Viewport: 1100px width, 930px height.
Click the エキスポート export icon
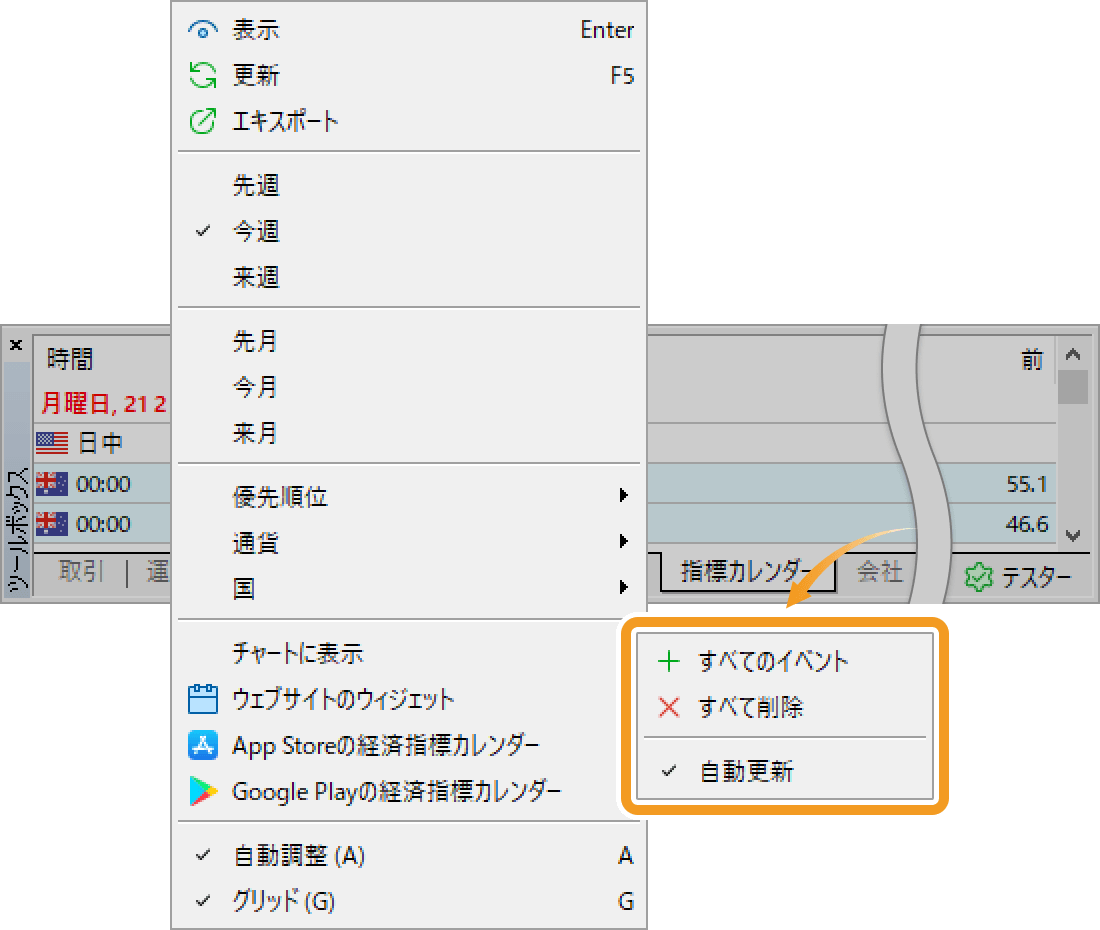[x=203, y=121]
